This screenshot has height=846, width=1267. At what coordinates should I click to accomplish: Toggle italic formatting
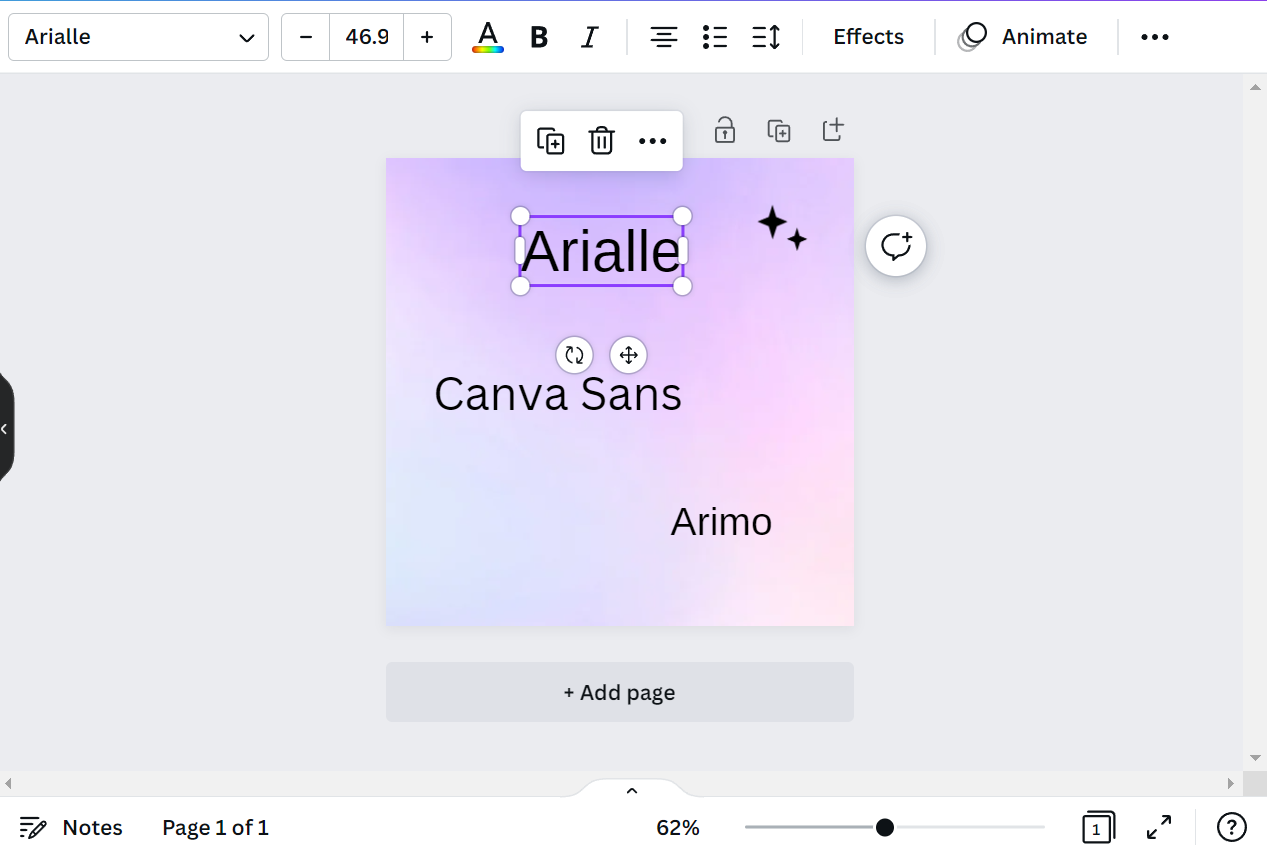click(589, 37)
